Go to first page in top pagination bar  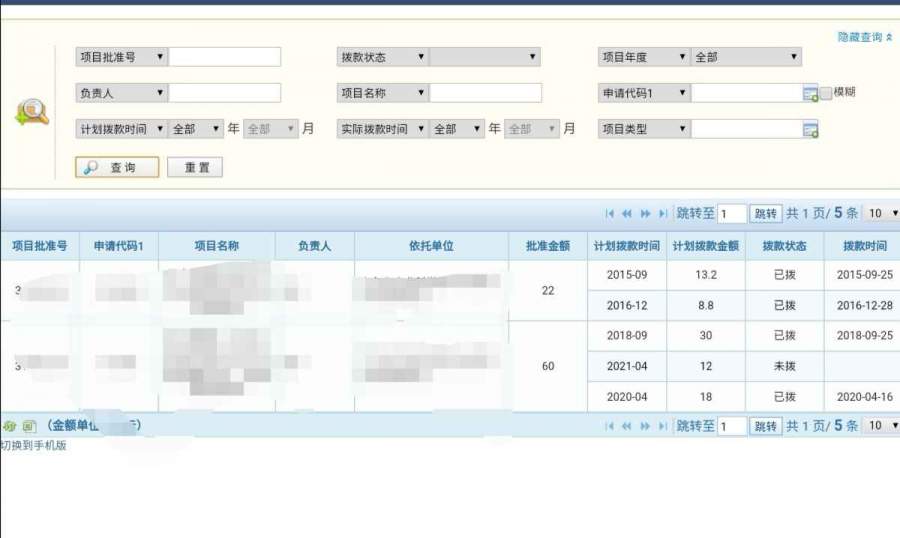[609, 213]
